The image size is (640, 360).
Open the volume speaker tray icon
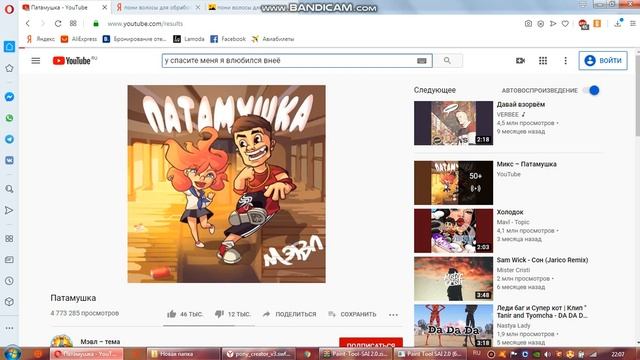[548, 354]
